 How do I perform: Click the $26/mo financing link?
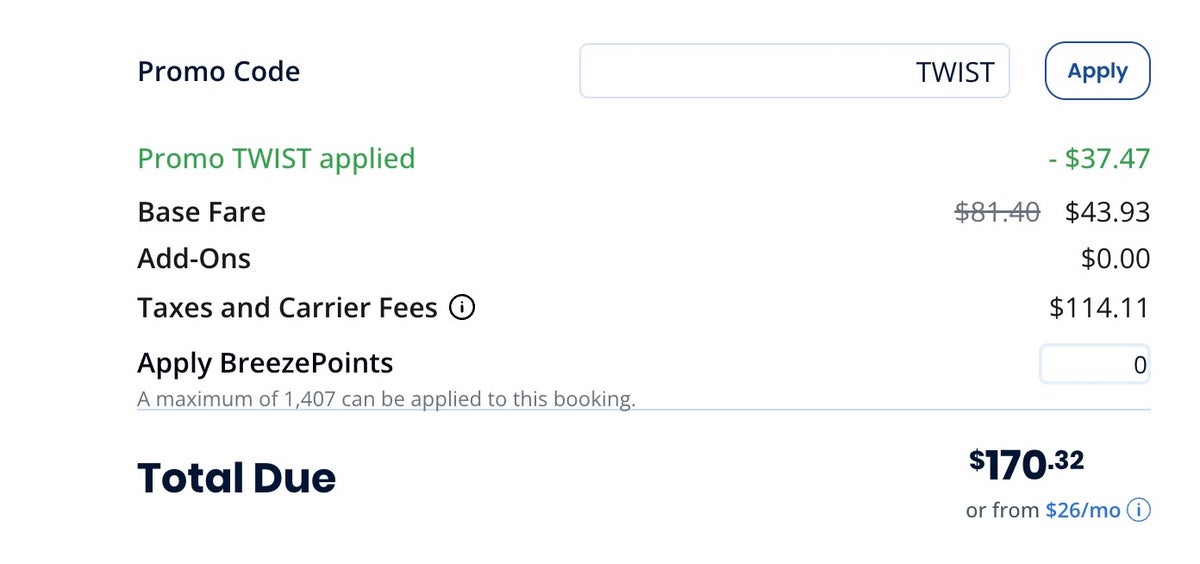click(x=1082, y=510)
